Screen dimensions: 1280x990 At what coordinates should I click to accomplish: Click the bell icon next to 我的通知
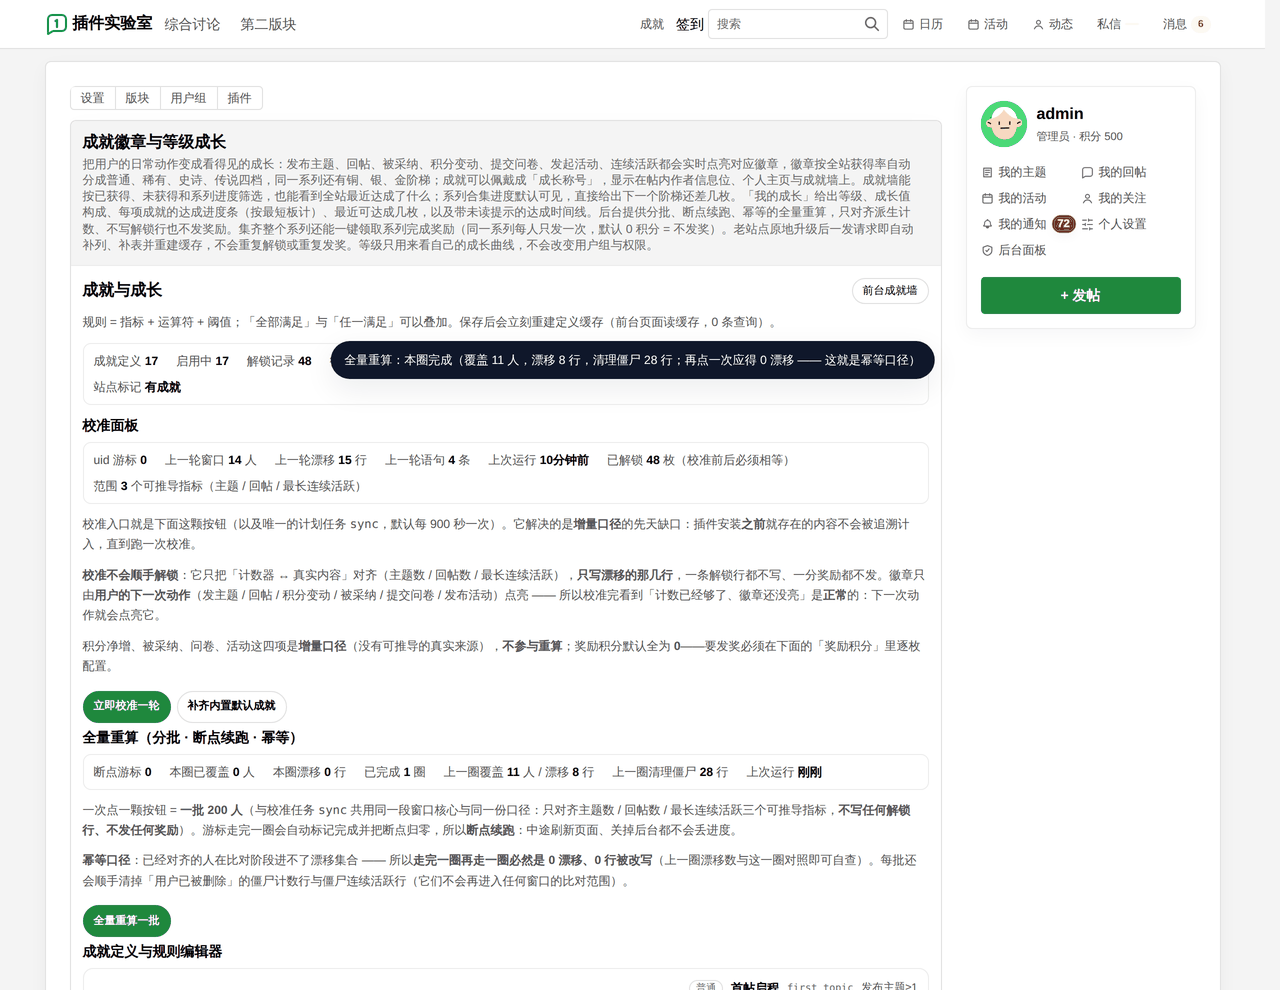[987, 225]
